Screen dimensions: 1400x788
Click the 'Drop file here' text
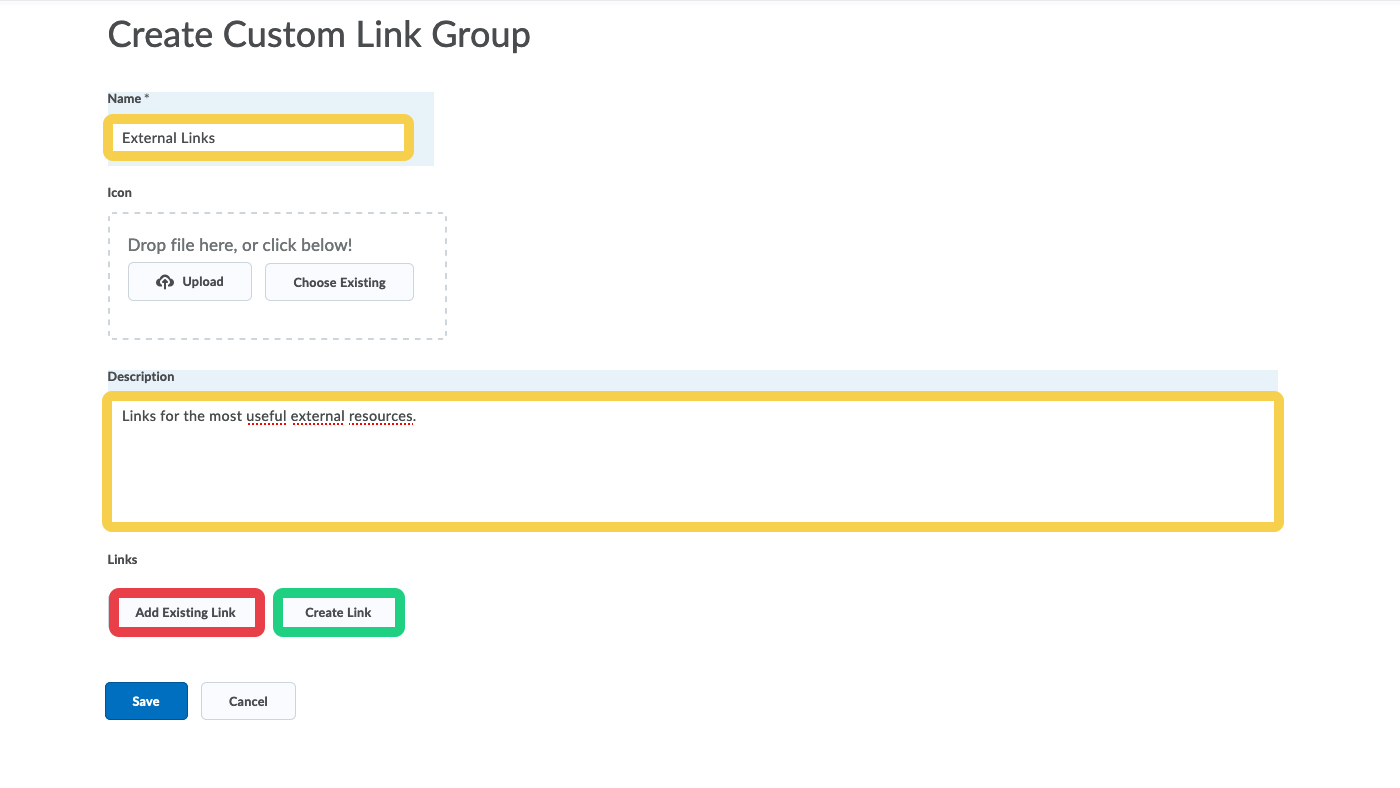point(240,245)
